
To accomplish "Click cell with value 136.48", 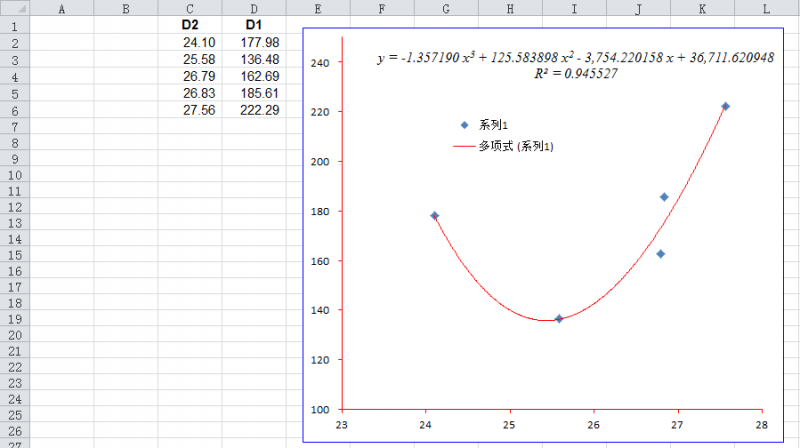I will pyautogui.click(x=254, y=59).
